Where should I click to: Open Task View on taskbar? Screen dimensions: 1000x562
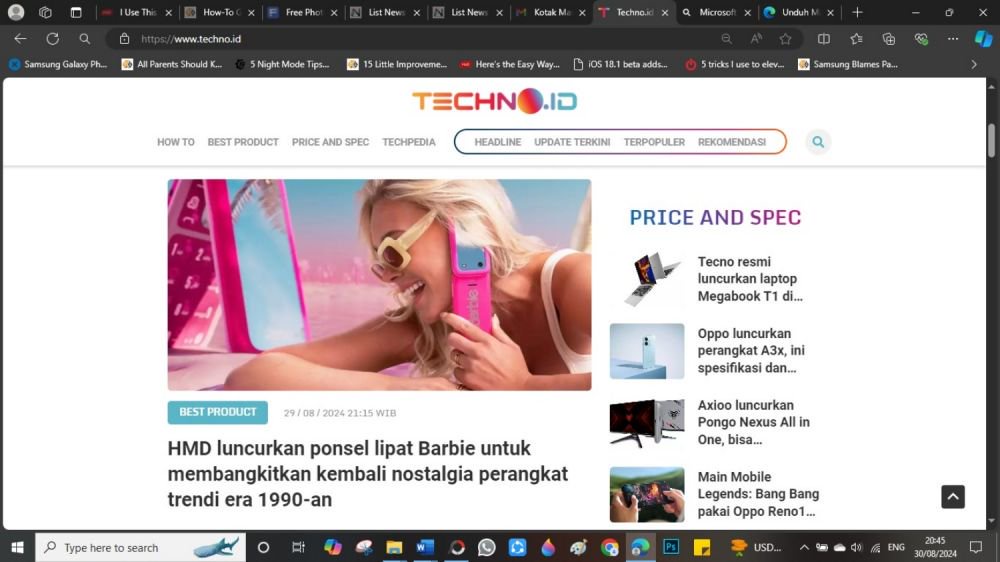(x=298, y=547)
